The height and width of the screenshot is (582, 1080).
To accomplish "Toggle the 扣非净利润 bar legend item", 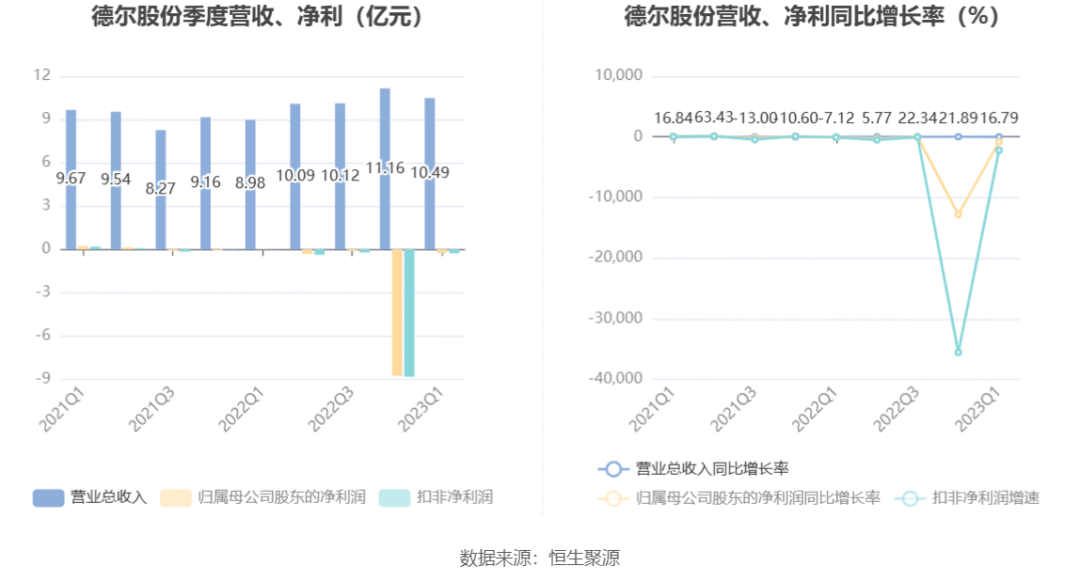I will click(394, 497).
